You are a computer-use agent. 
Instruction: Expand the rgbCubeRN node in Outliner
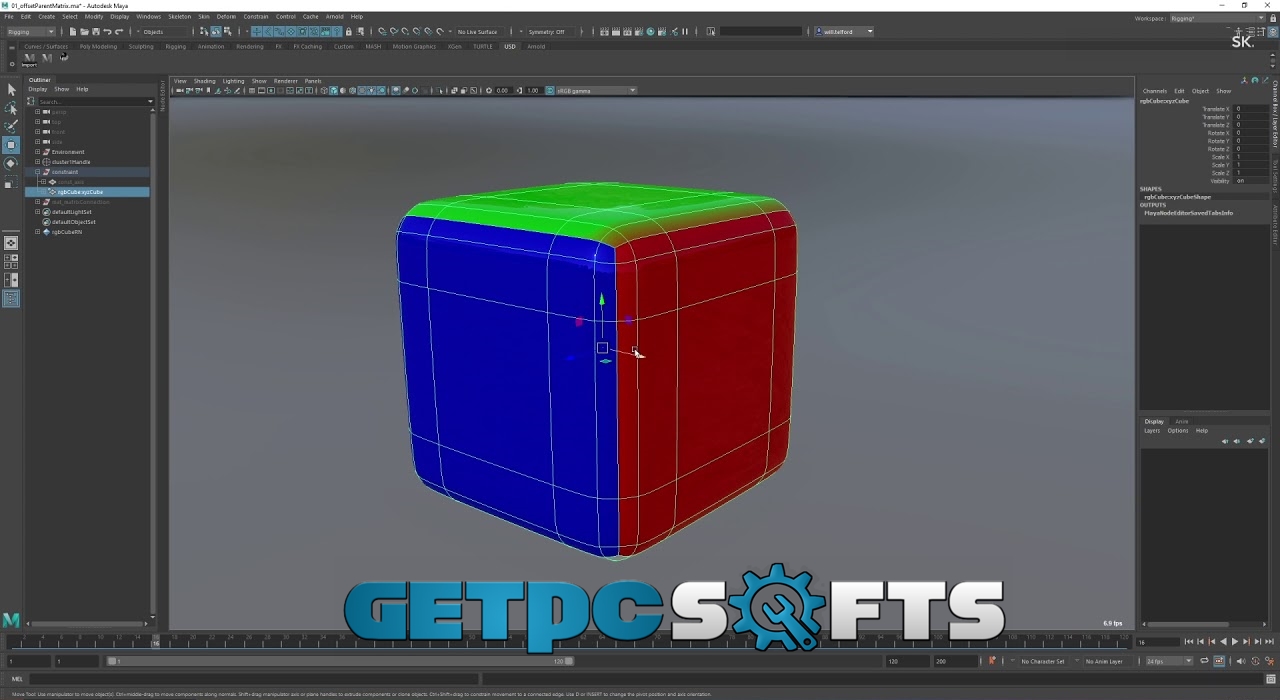tap(38, 232)
